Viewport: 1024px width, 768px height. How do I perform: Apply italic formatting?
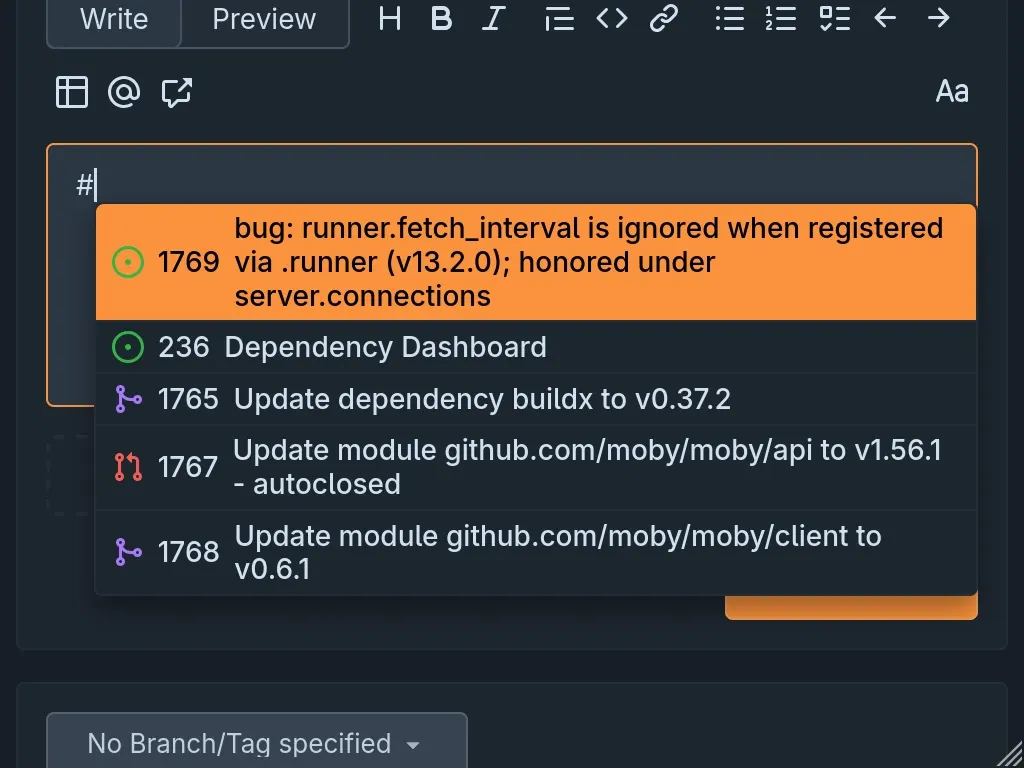(494, 18)
